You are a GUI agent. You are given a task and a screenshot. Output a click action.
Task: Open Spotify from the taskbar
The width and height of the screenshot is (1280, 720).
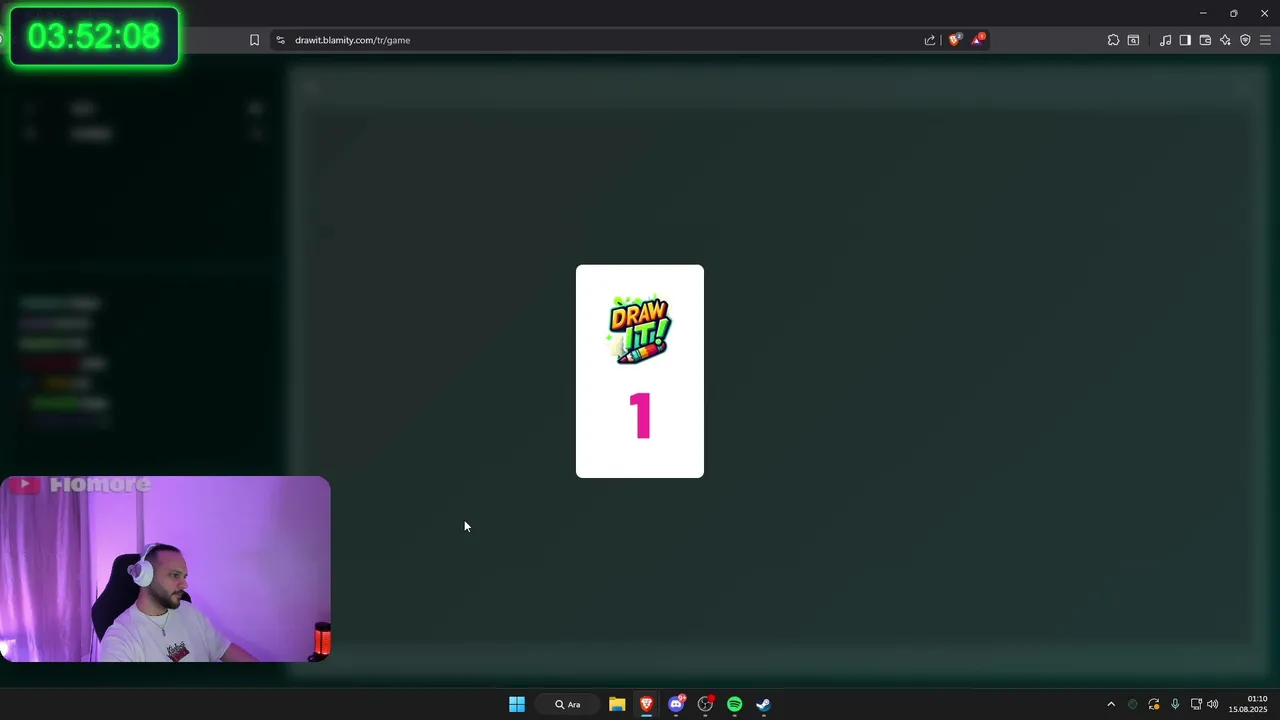734,704
